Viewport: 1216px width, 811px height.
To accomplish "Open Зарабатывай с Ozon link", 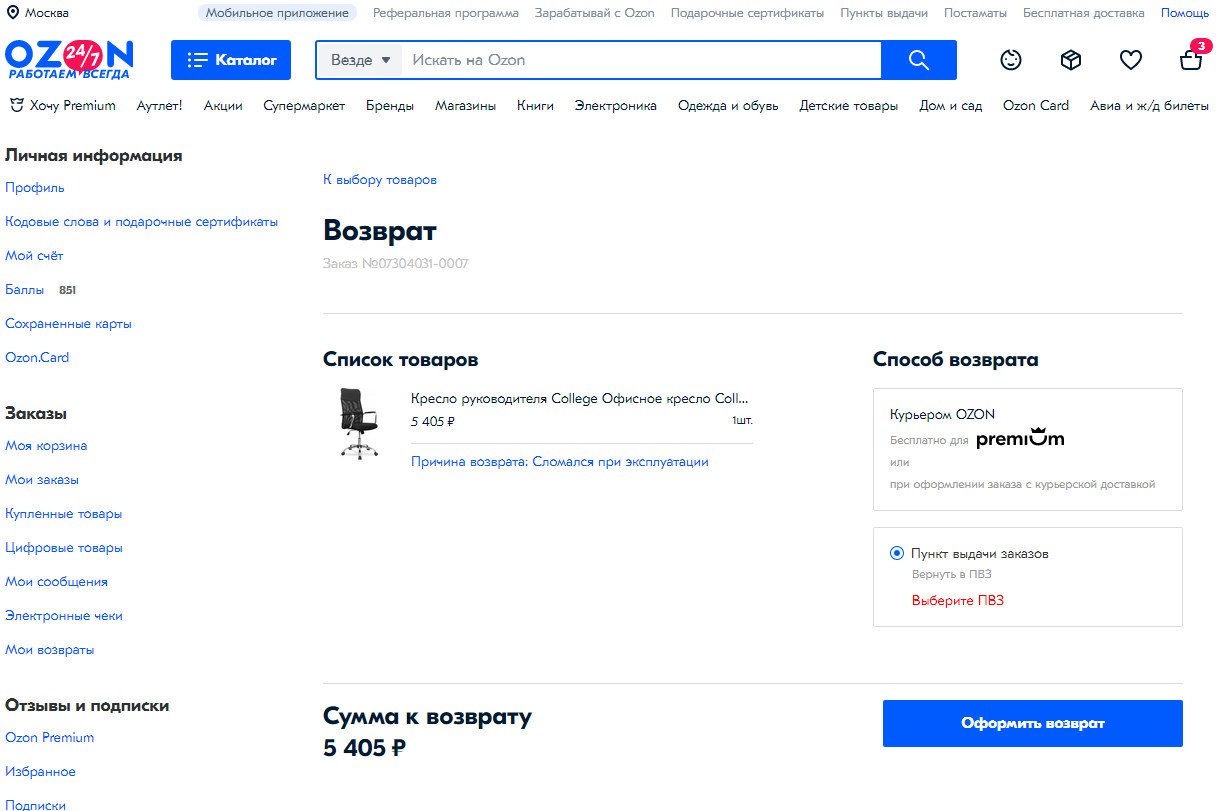I will click(x=595, y=13).
